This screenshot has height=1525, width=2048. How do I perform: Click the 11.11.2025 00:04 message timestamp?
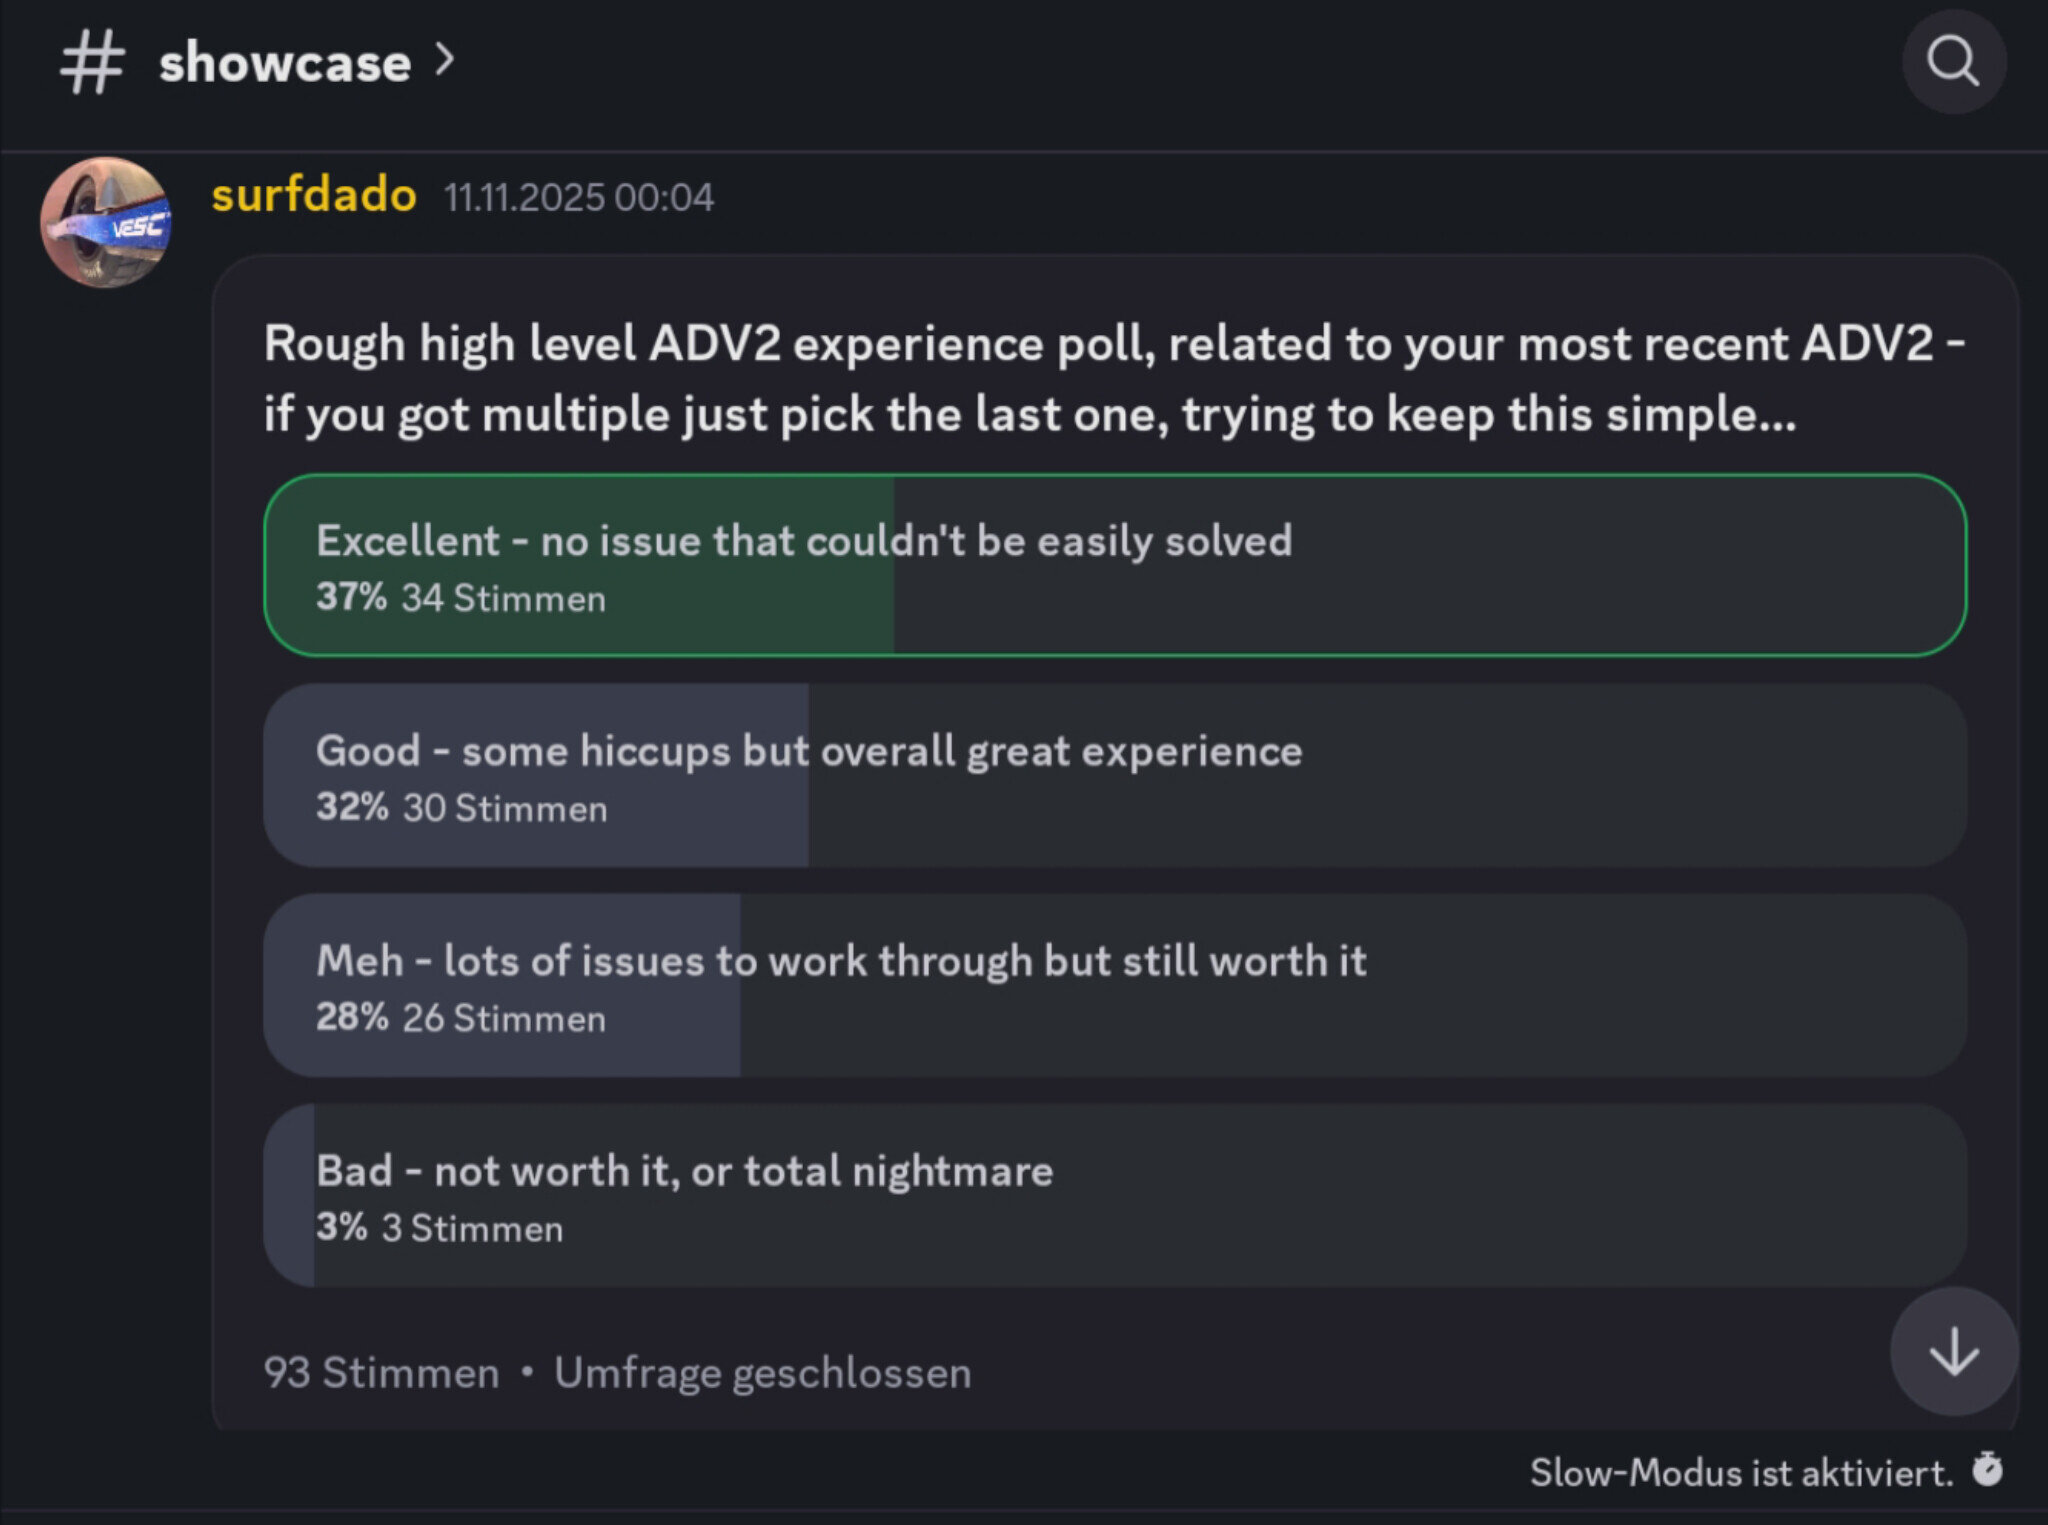(578, 197)
